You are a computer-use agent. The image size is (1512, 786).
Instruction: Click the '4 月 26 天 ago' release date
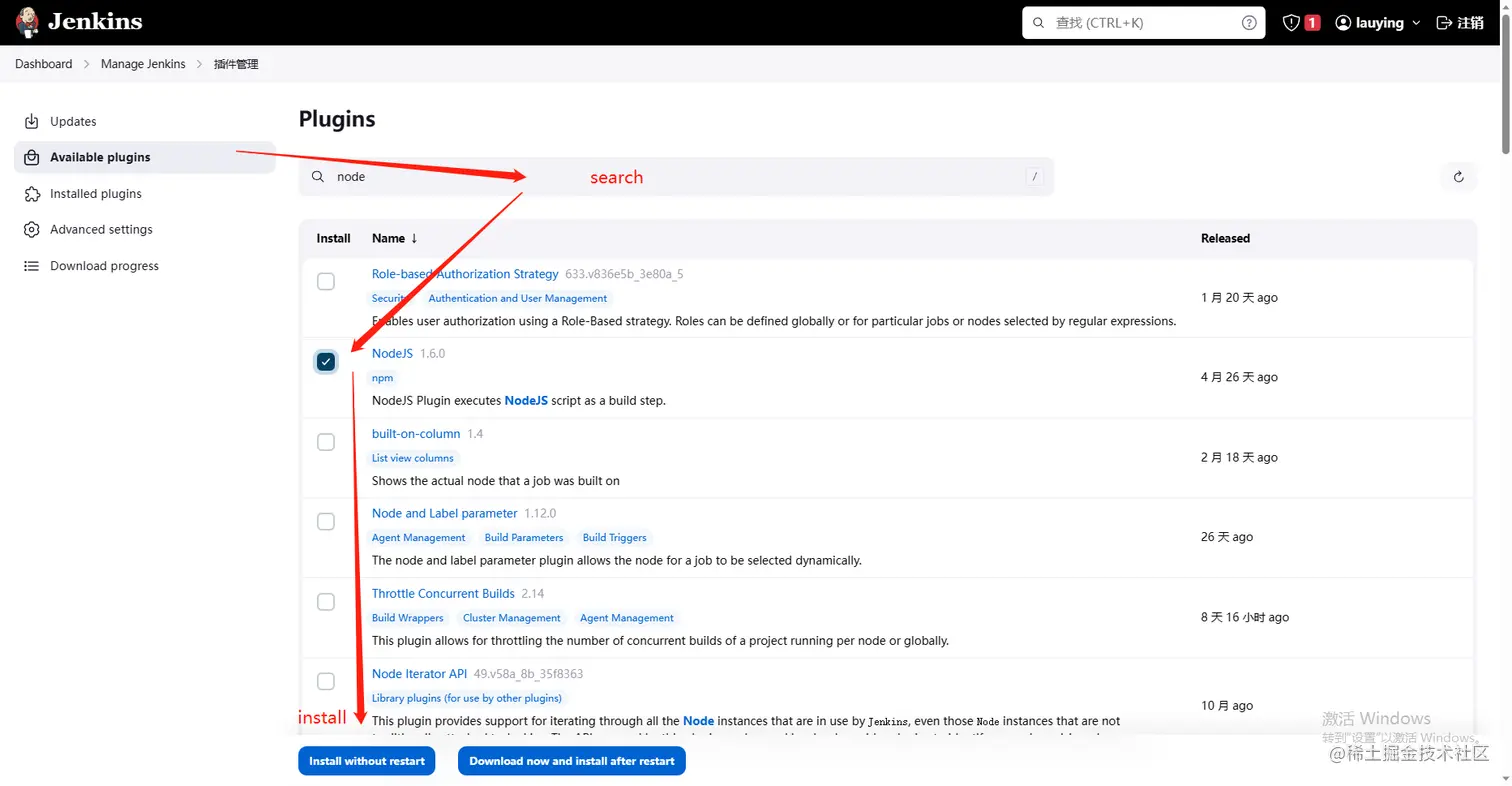pyautogui.click(x=1240, y=378)
